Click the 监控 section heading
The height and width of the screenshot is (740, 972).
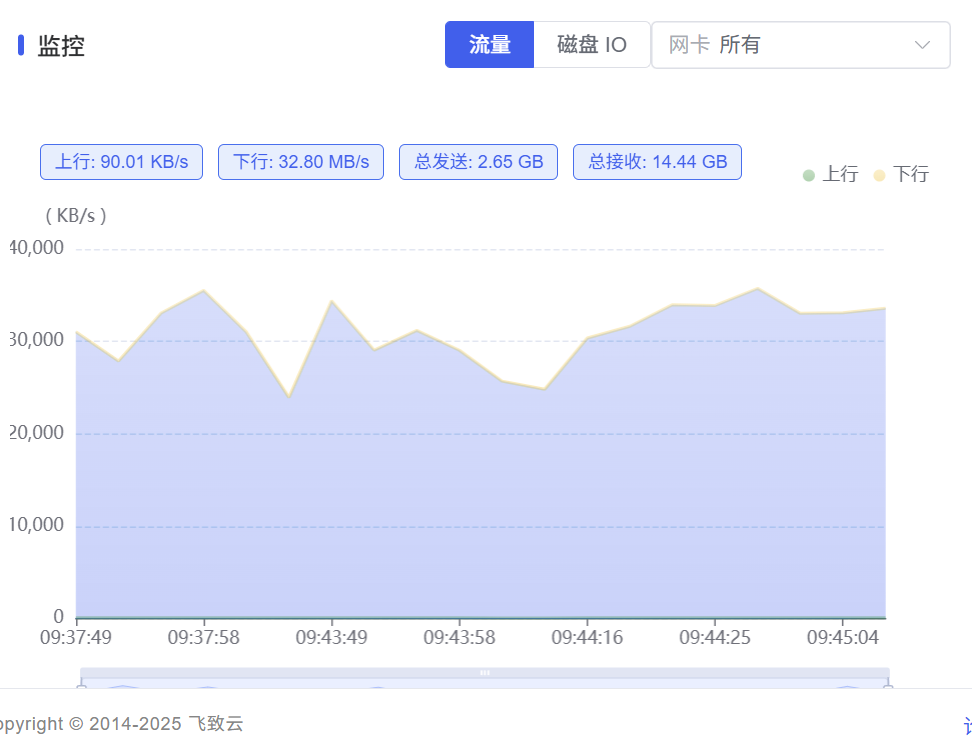click(61, 46)
